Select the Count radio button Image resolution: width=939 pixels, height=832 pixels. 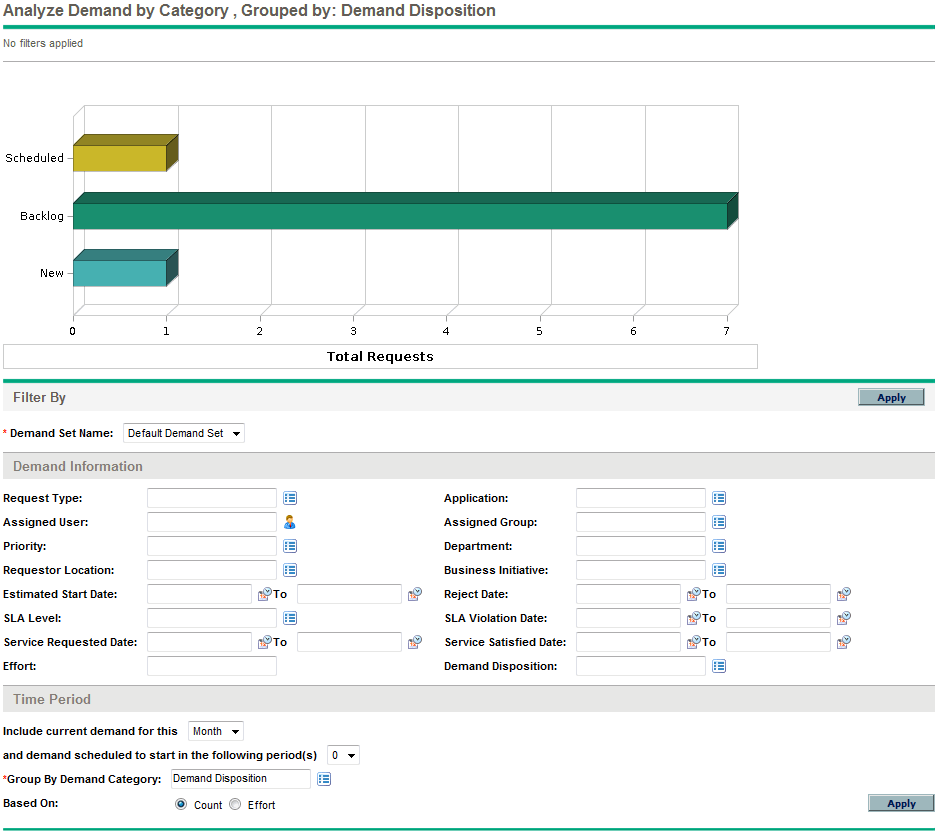[x=181, y=804]
